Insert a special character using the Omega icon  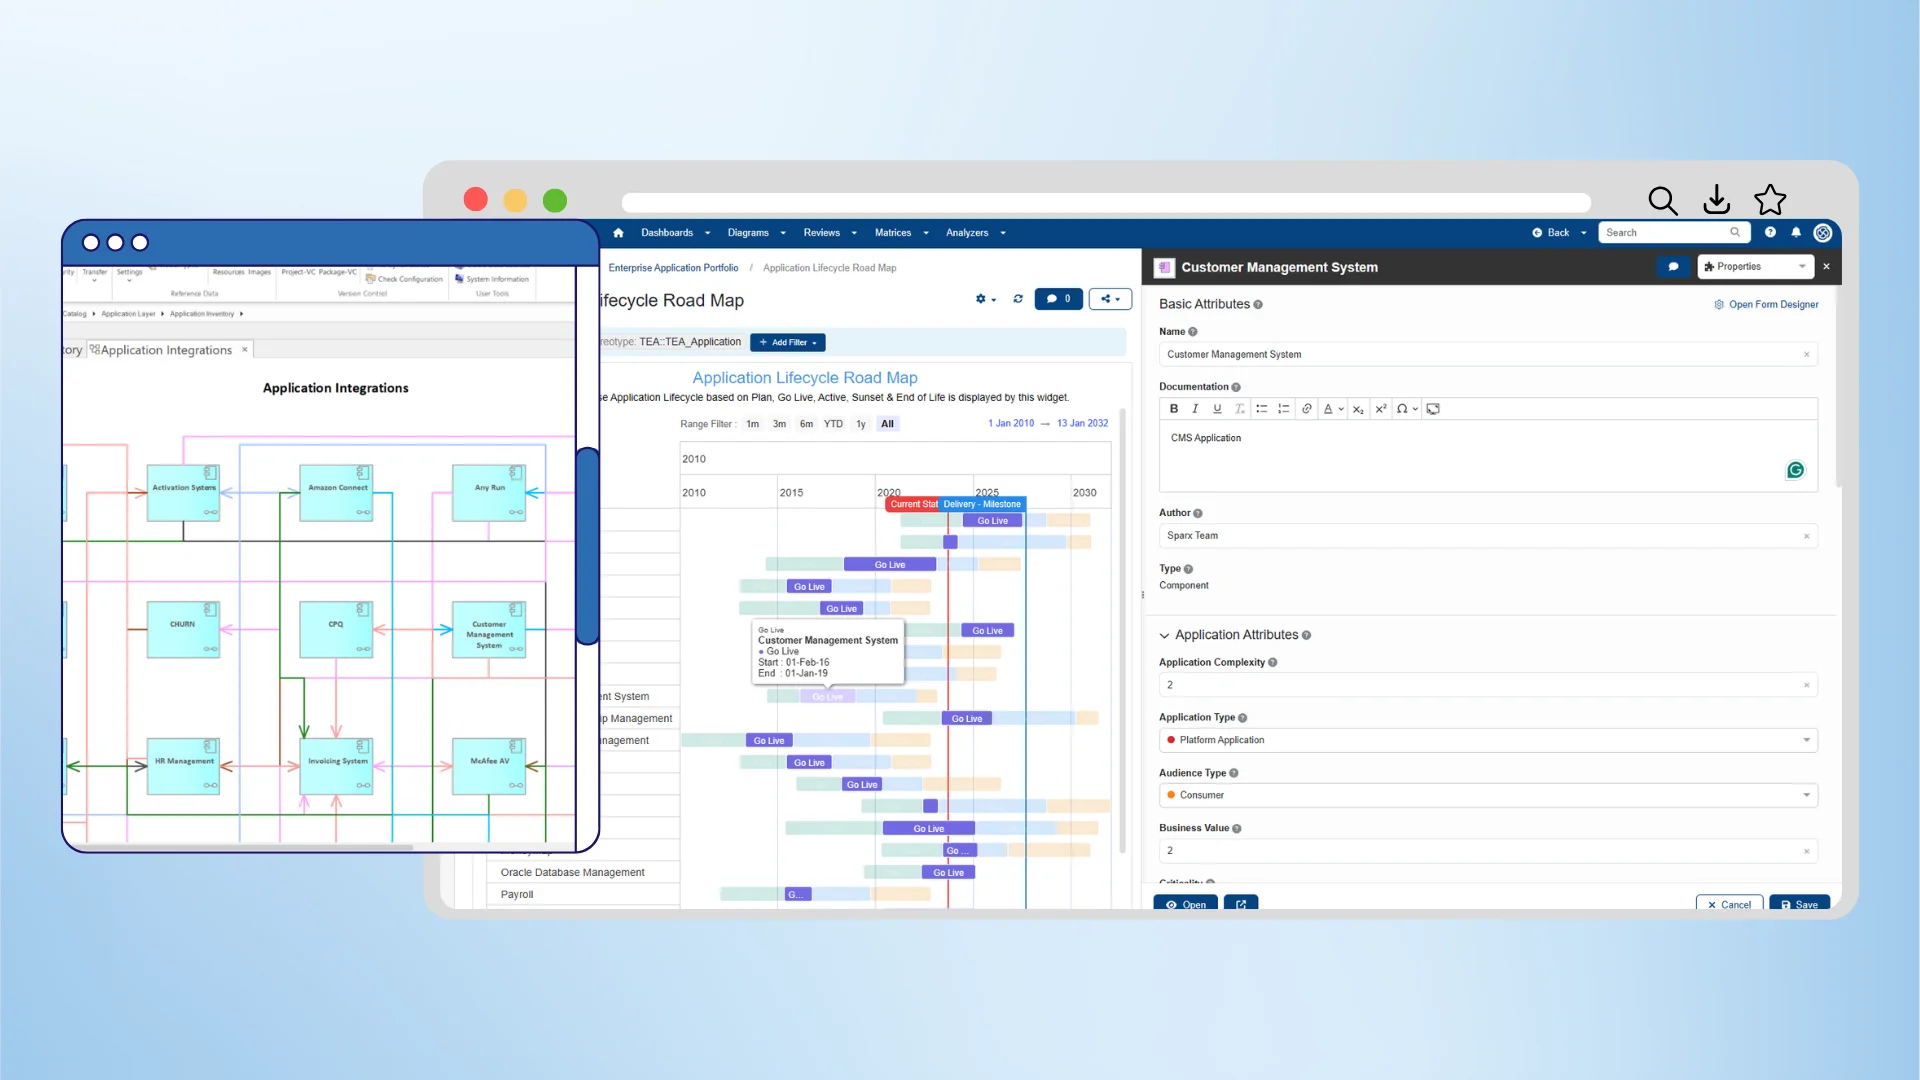(1404, 408)
